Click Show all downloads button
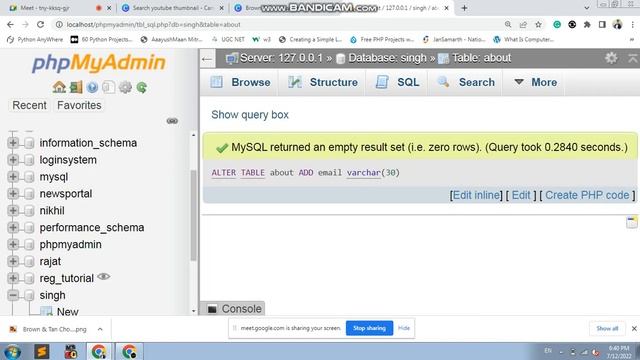 (607, 328)
